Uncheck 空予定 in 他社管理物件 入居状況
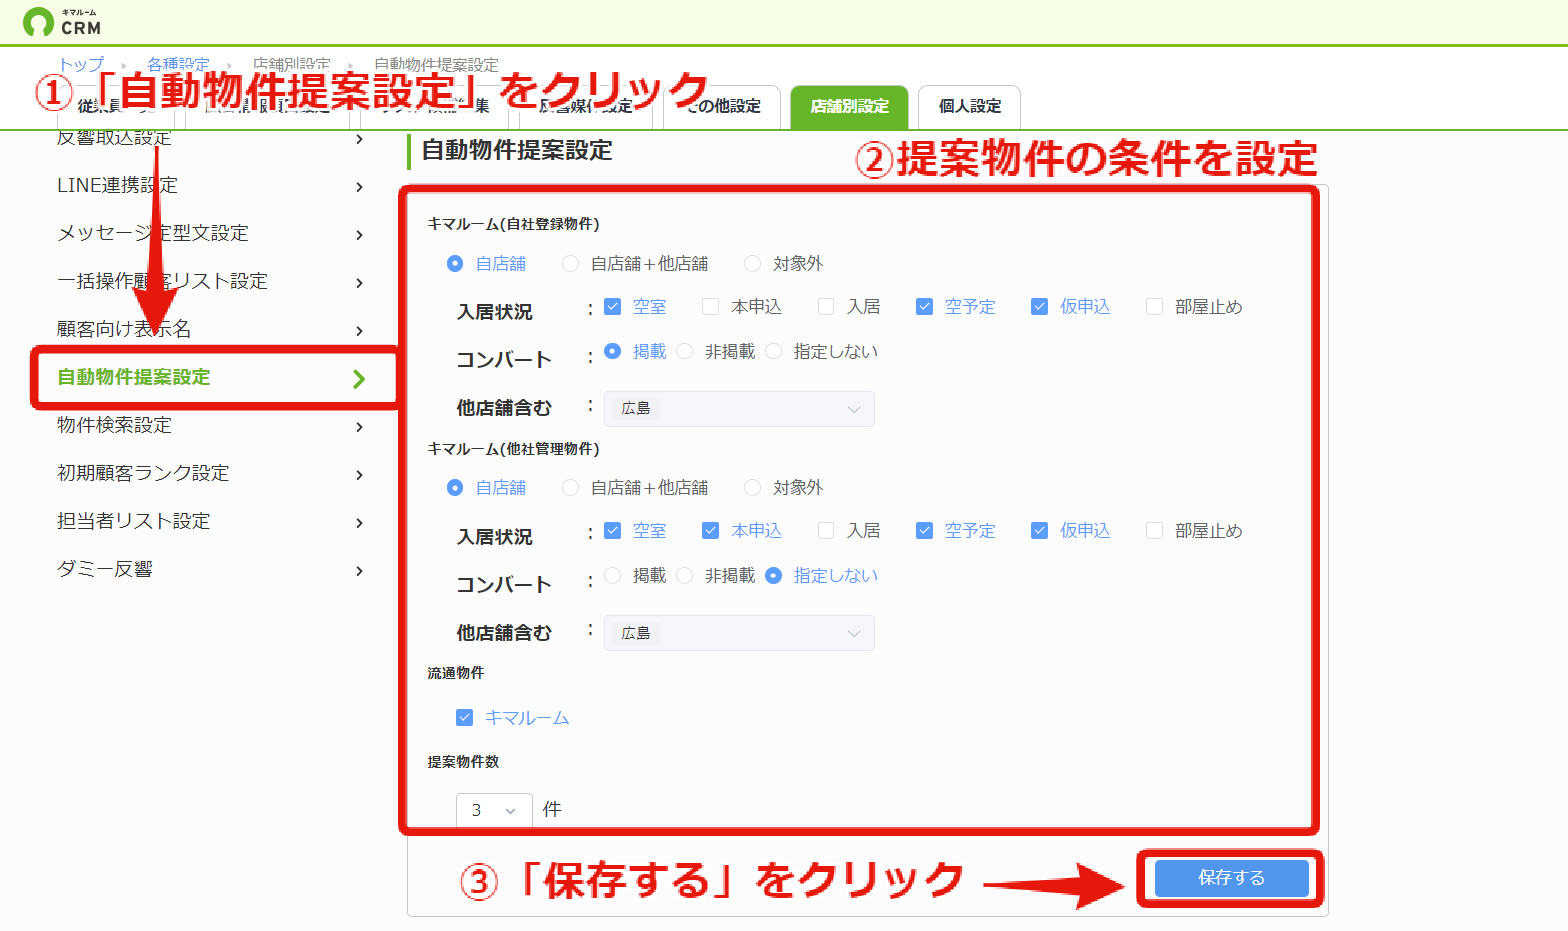 click(924, 531)
